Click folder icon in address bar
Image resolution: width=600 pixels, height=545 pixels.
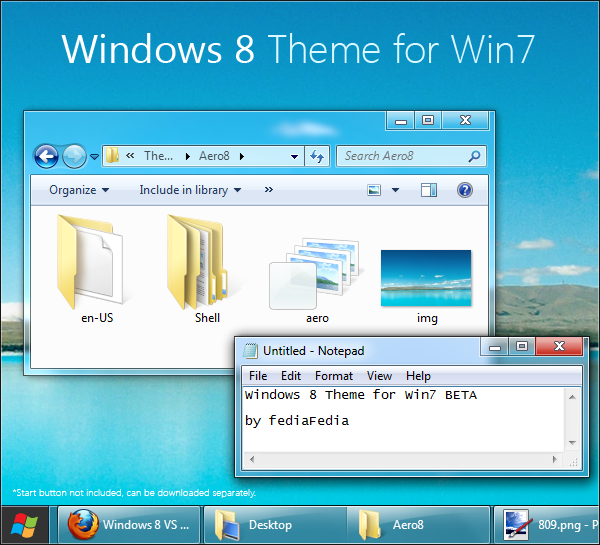tap(112, 156)
